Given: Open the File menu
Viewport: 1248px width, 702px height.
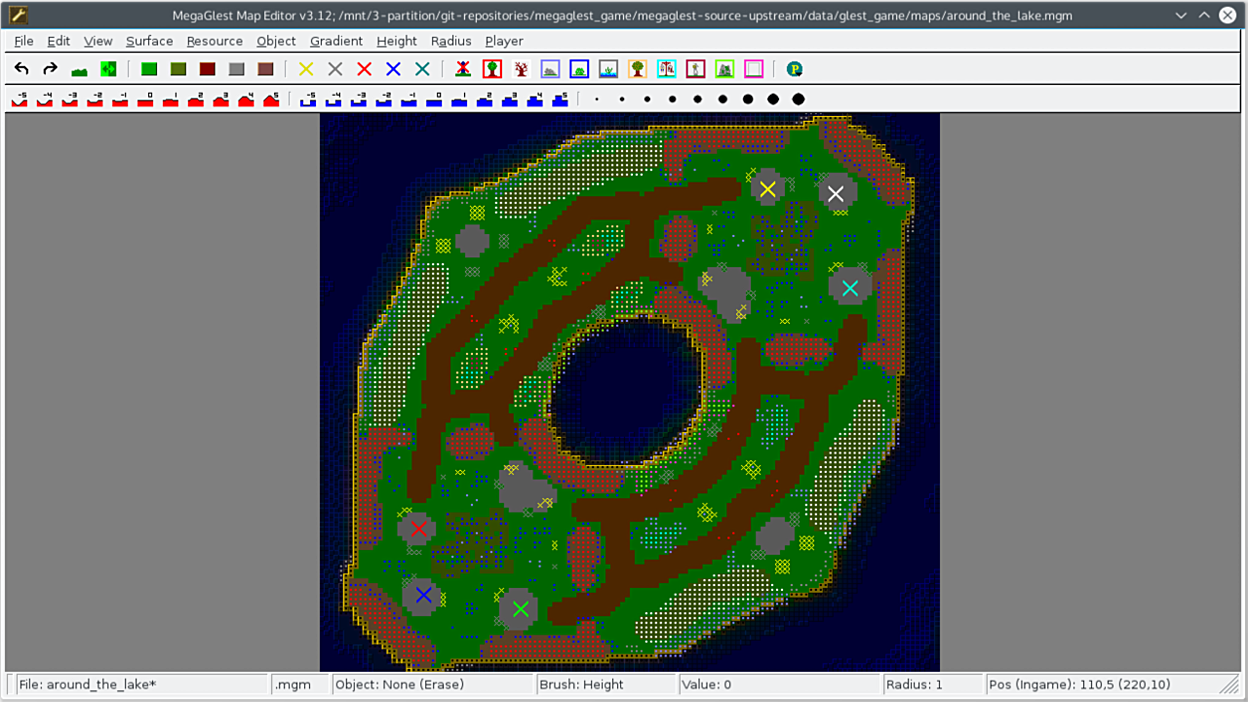Looking at the screenshot, I should tap(24, 41).
